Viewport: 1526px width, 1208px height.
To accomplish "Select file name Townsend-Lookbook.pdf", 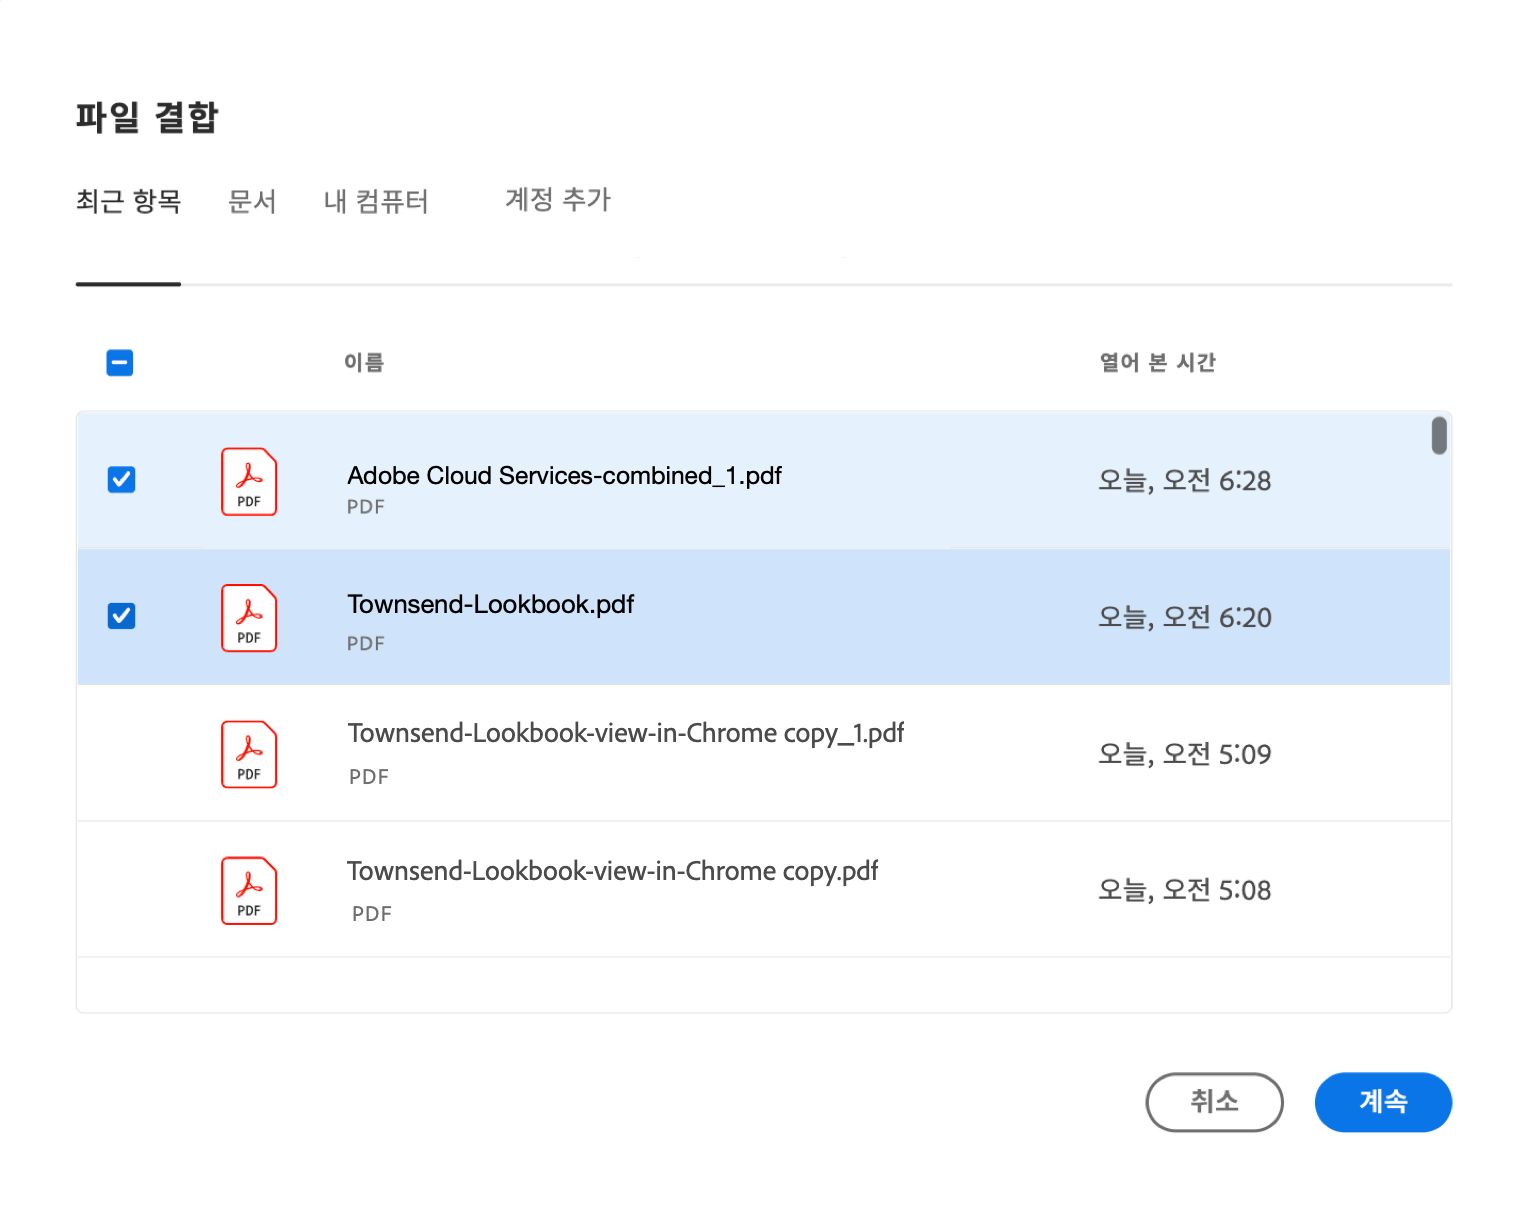I will [490, 604].
